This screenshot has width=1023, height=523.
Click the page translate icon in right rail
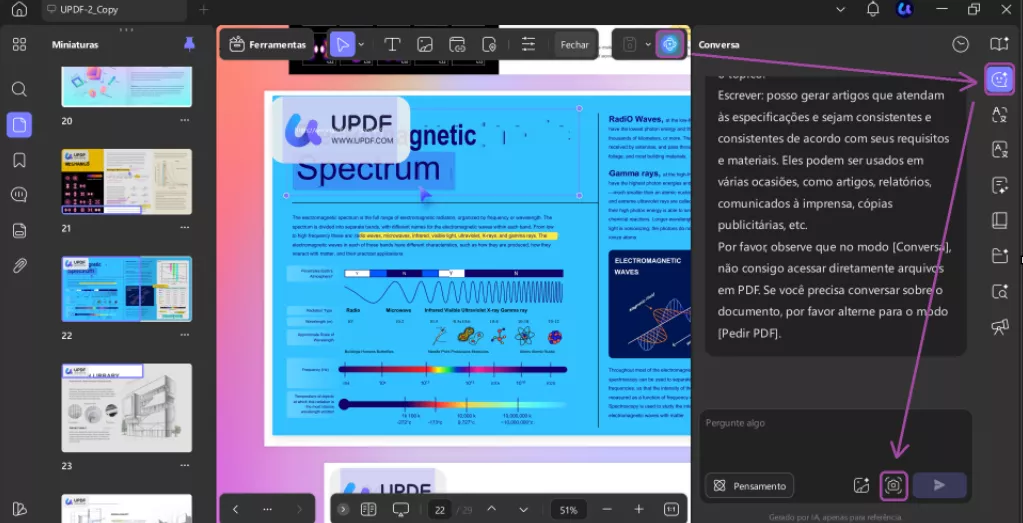coord(999,150)
